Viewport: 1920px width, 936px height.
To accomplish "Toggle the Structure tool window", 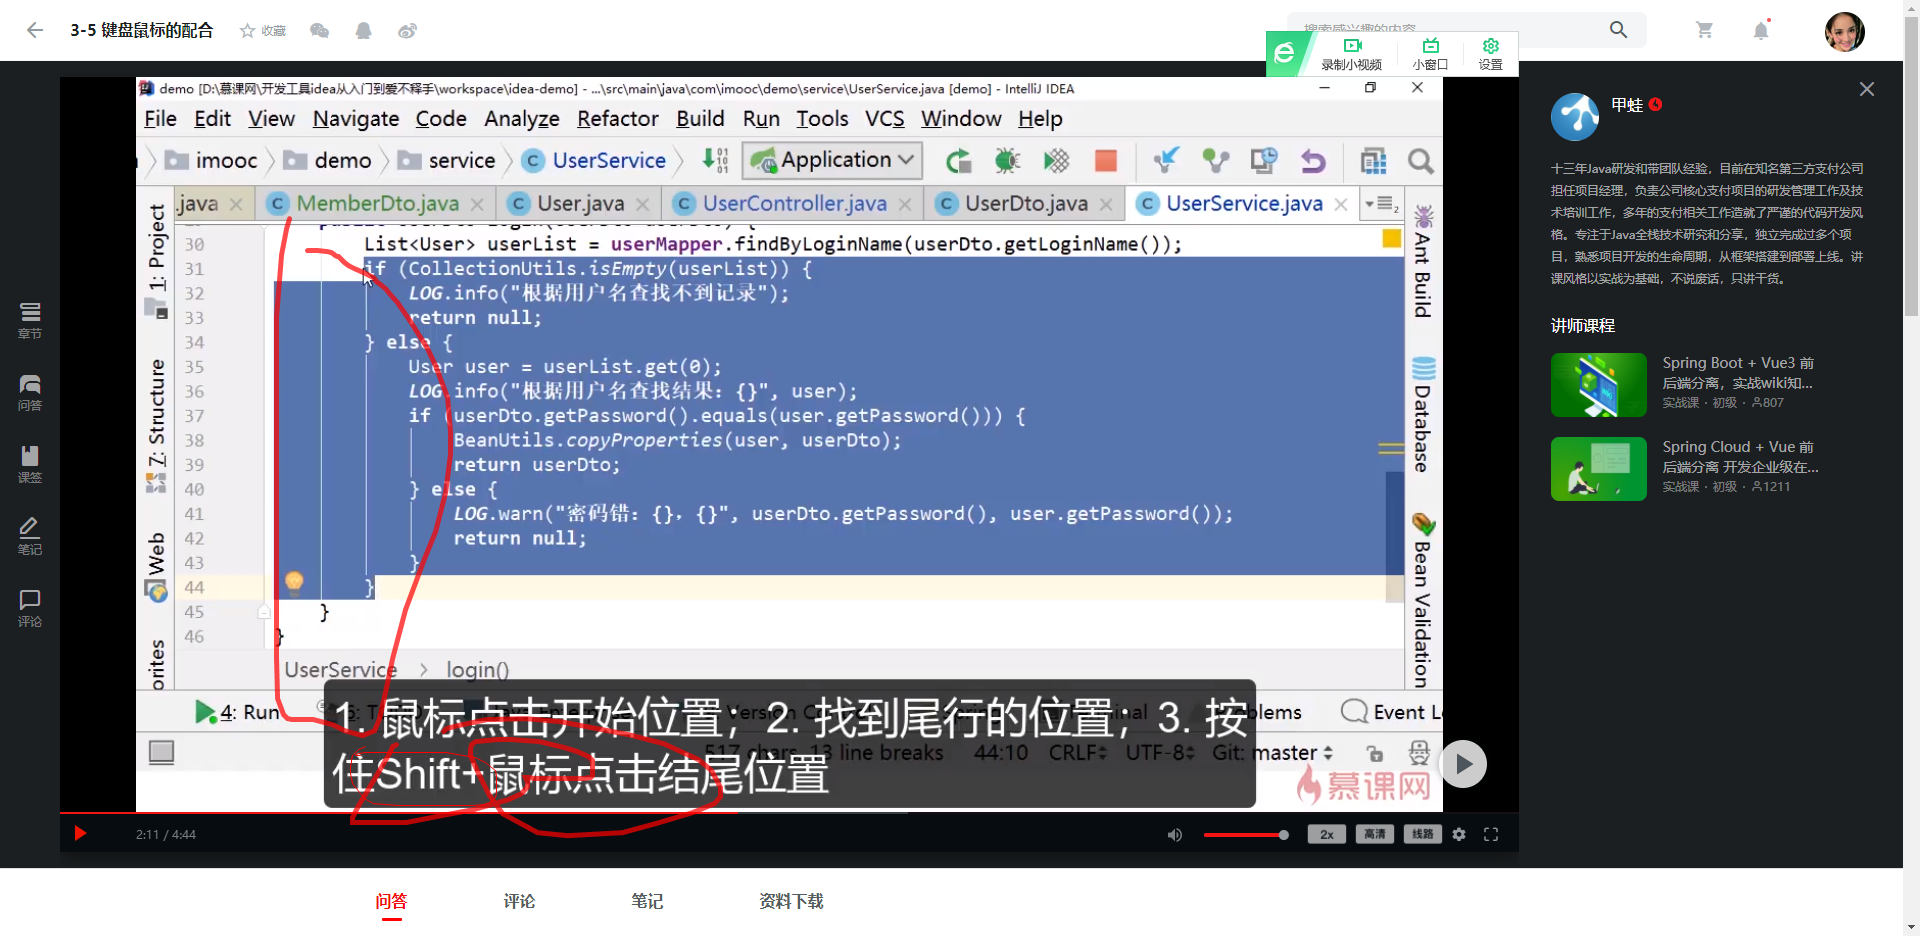I will tap(156, 425).
